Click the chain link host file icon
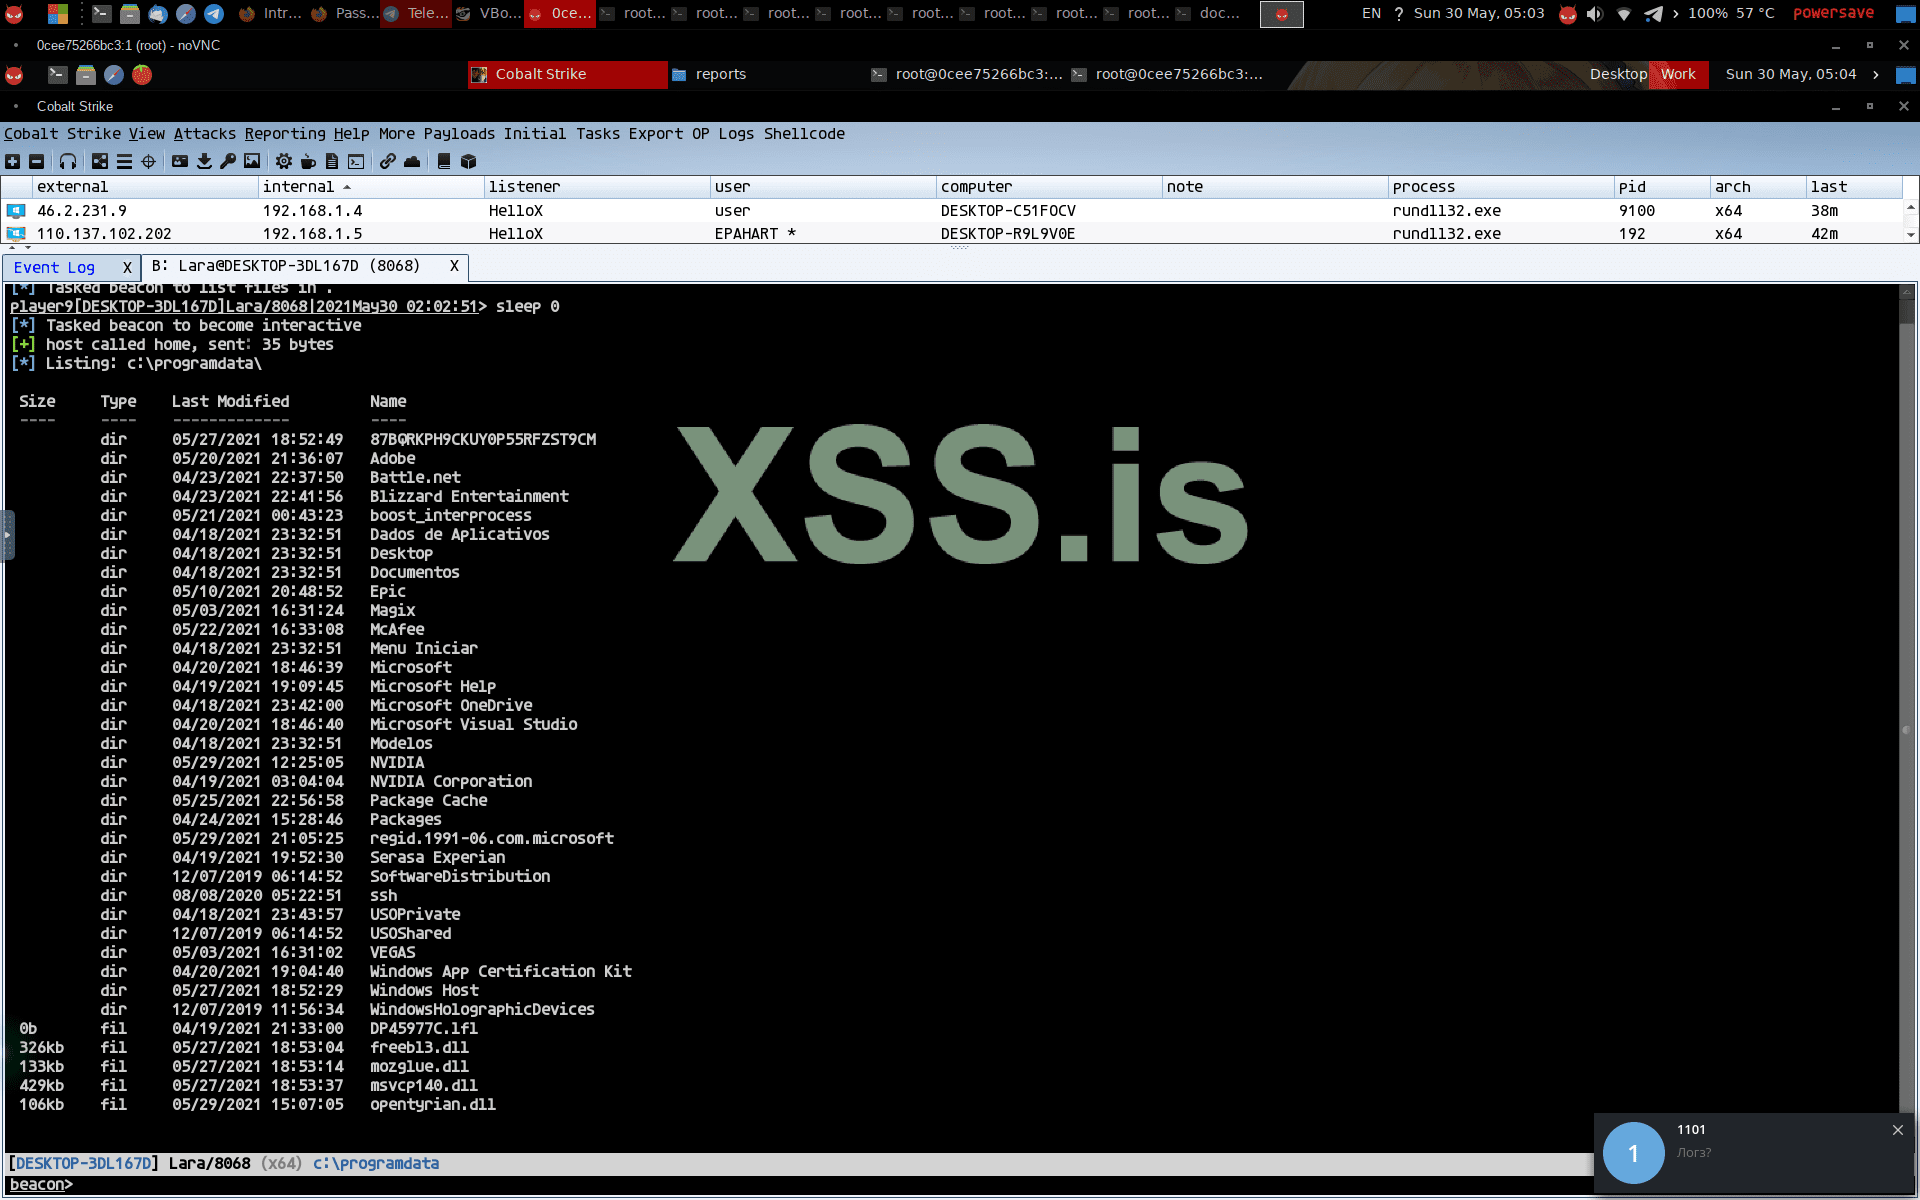 point(388,161)
